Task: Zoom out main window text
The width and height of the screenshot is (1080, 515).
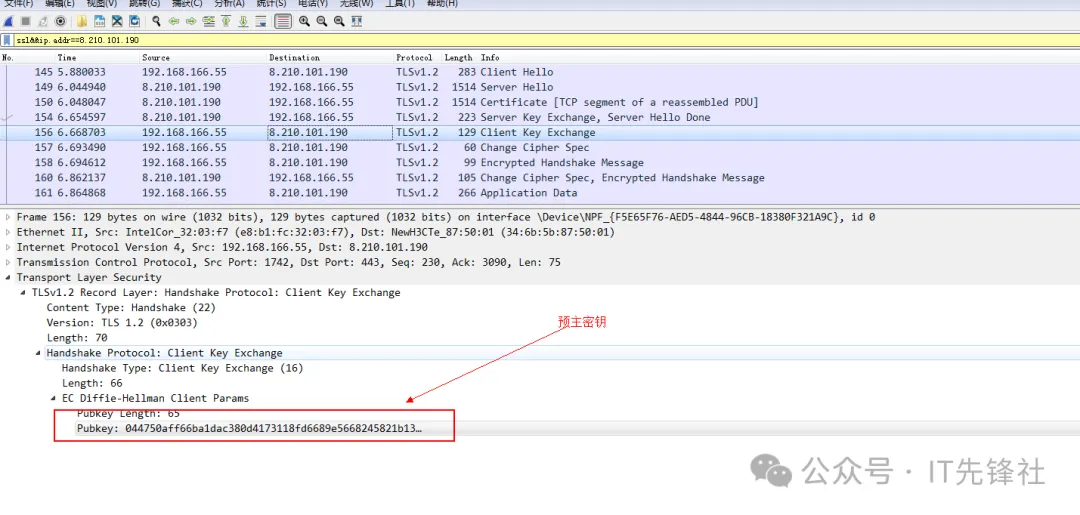Action: coord(322,21)
